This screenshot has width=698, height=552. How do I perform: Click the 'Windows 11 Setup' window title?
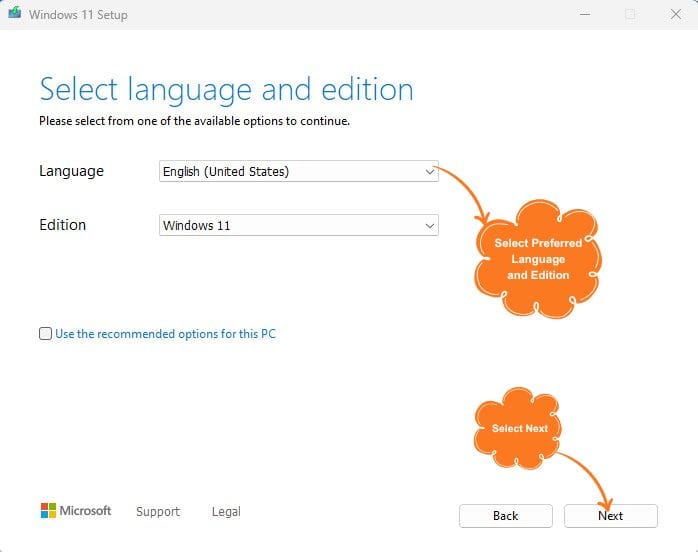click(x=78, y=15)
